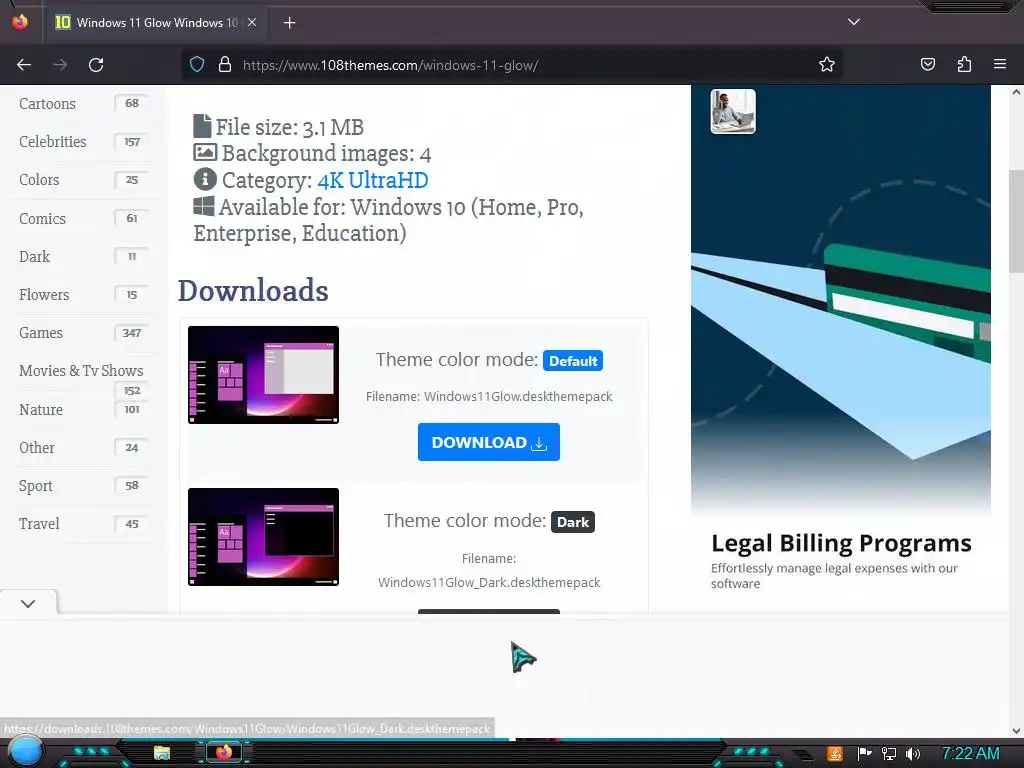Open the Action Center flag tray icon
This screenshot has height=768, width=1024.
[x=865, y=754]
